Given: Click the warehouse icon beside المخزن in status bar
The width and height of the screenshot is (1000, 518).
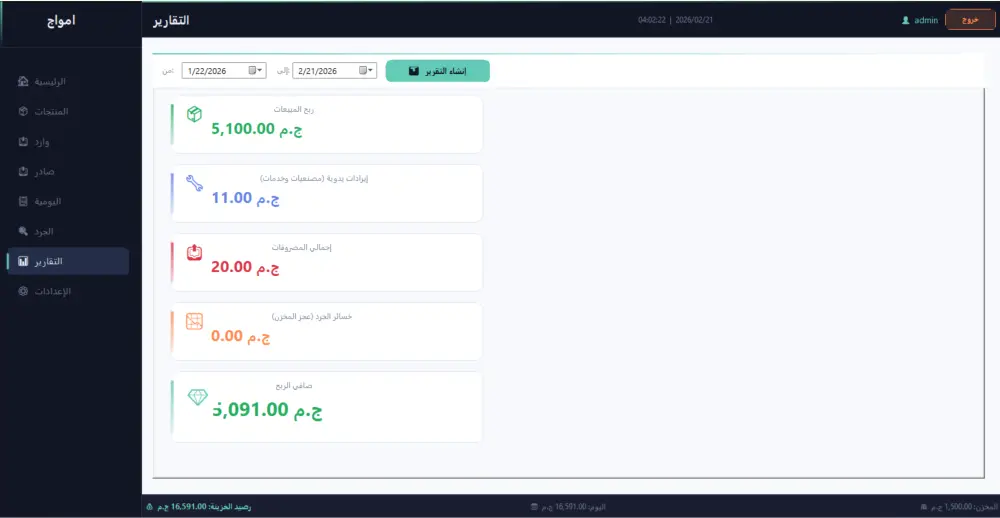Looking at the screenshot, I should click(924, 507).
